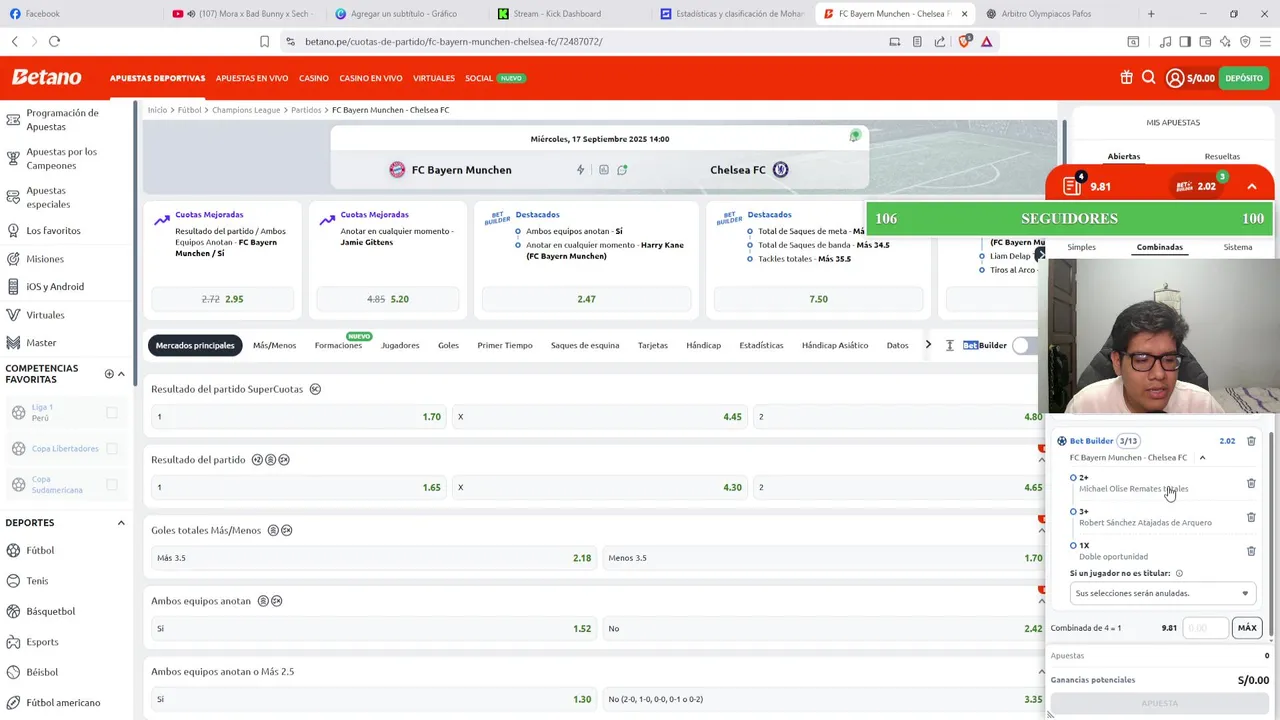Screen dimensions: 1280x720
Task: Collapse the bet slip header chevron
Action: 1252,186
